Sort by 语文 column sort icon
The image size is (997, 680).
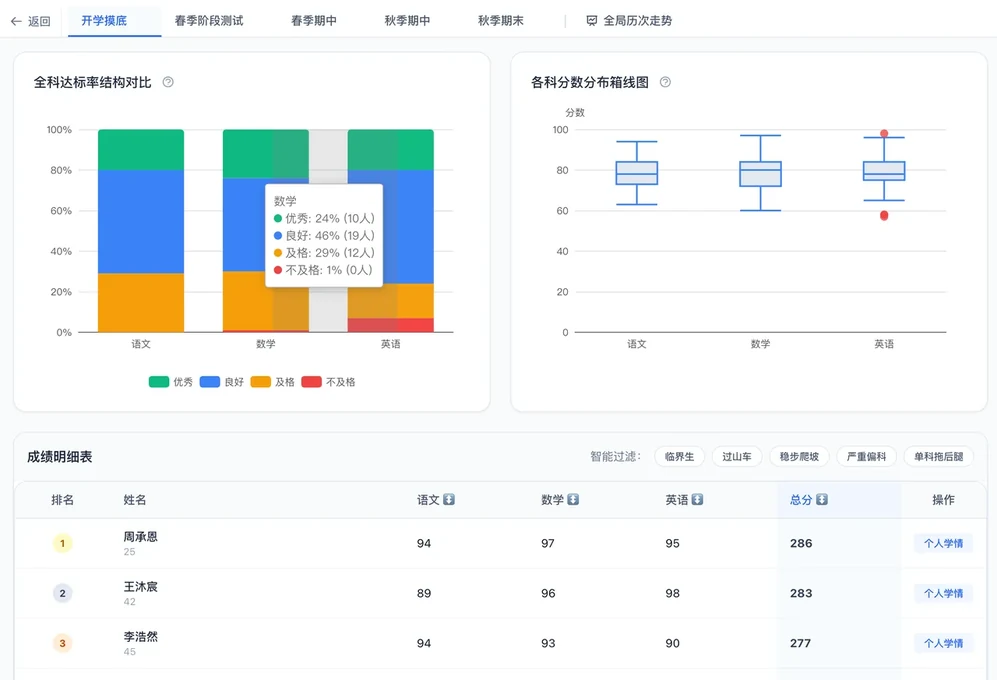coord(449,499)
